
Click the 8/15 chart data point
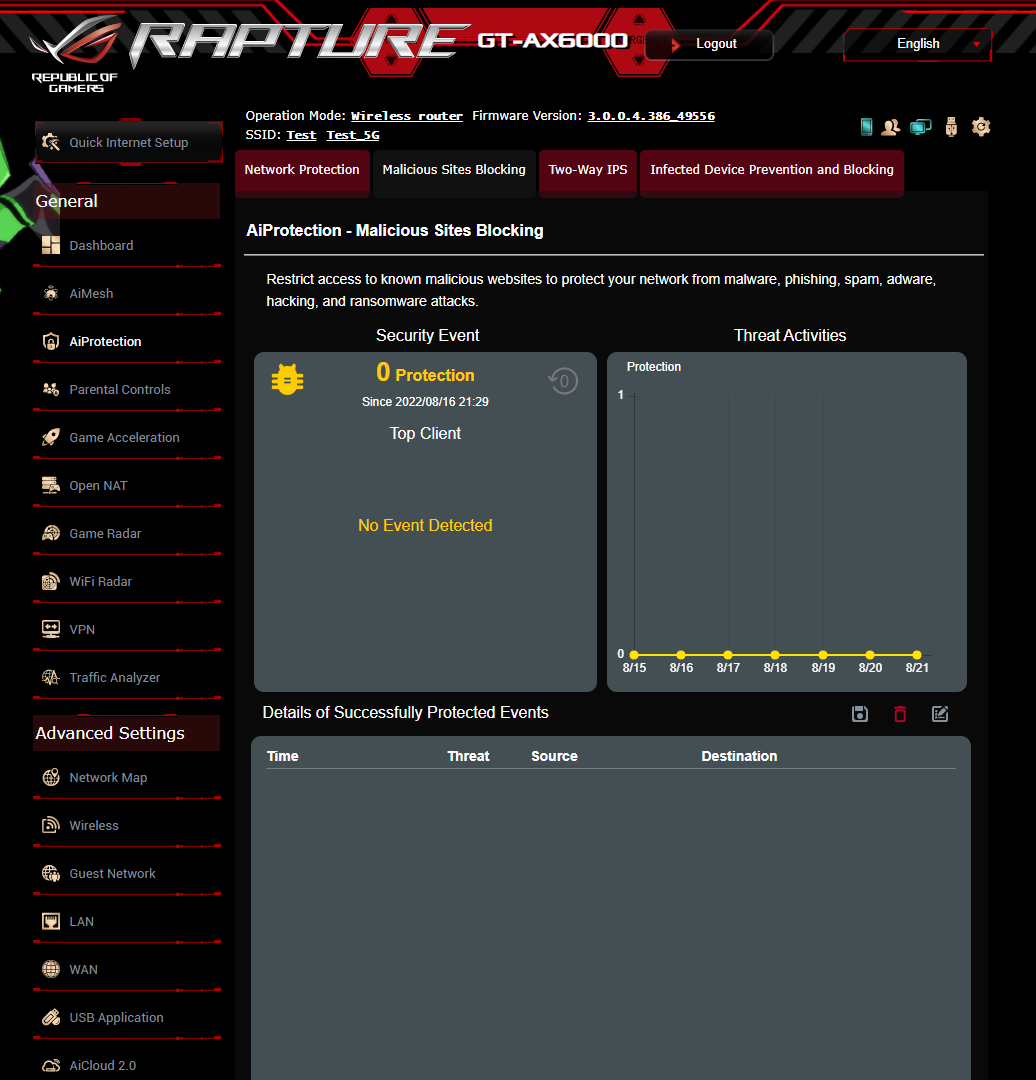point(634,655)
